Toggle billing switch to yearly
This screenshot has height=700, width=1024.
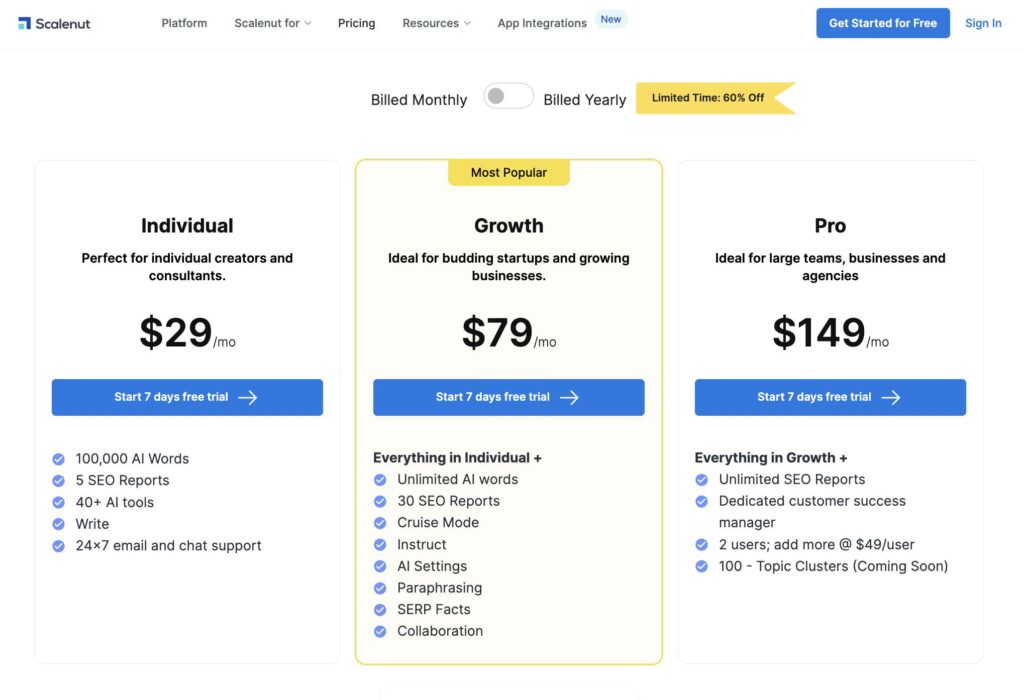(508, 97)
